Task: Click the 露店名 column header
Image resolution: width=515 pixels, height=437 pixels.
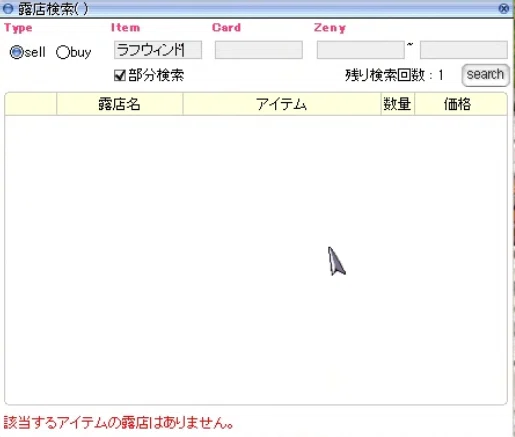Action: tap(120, 104)
